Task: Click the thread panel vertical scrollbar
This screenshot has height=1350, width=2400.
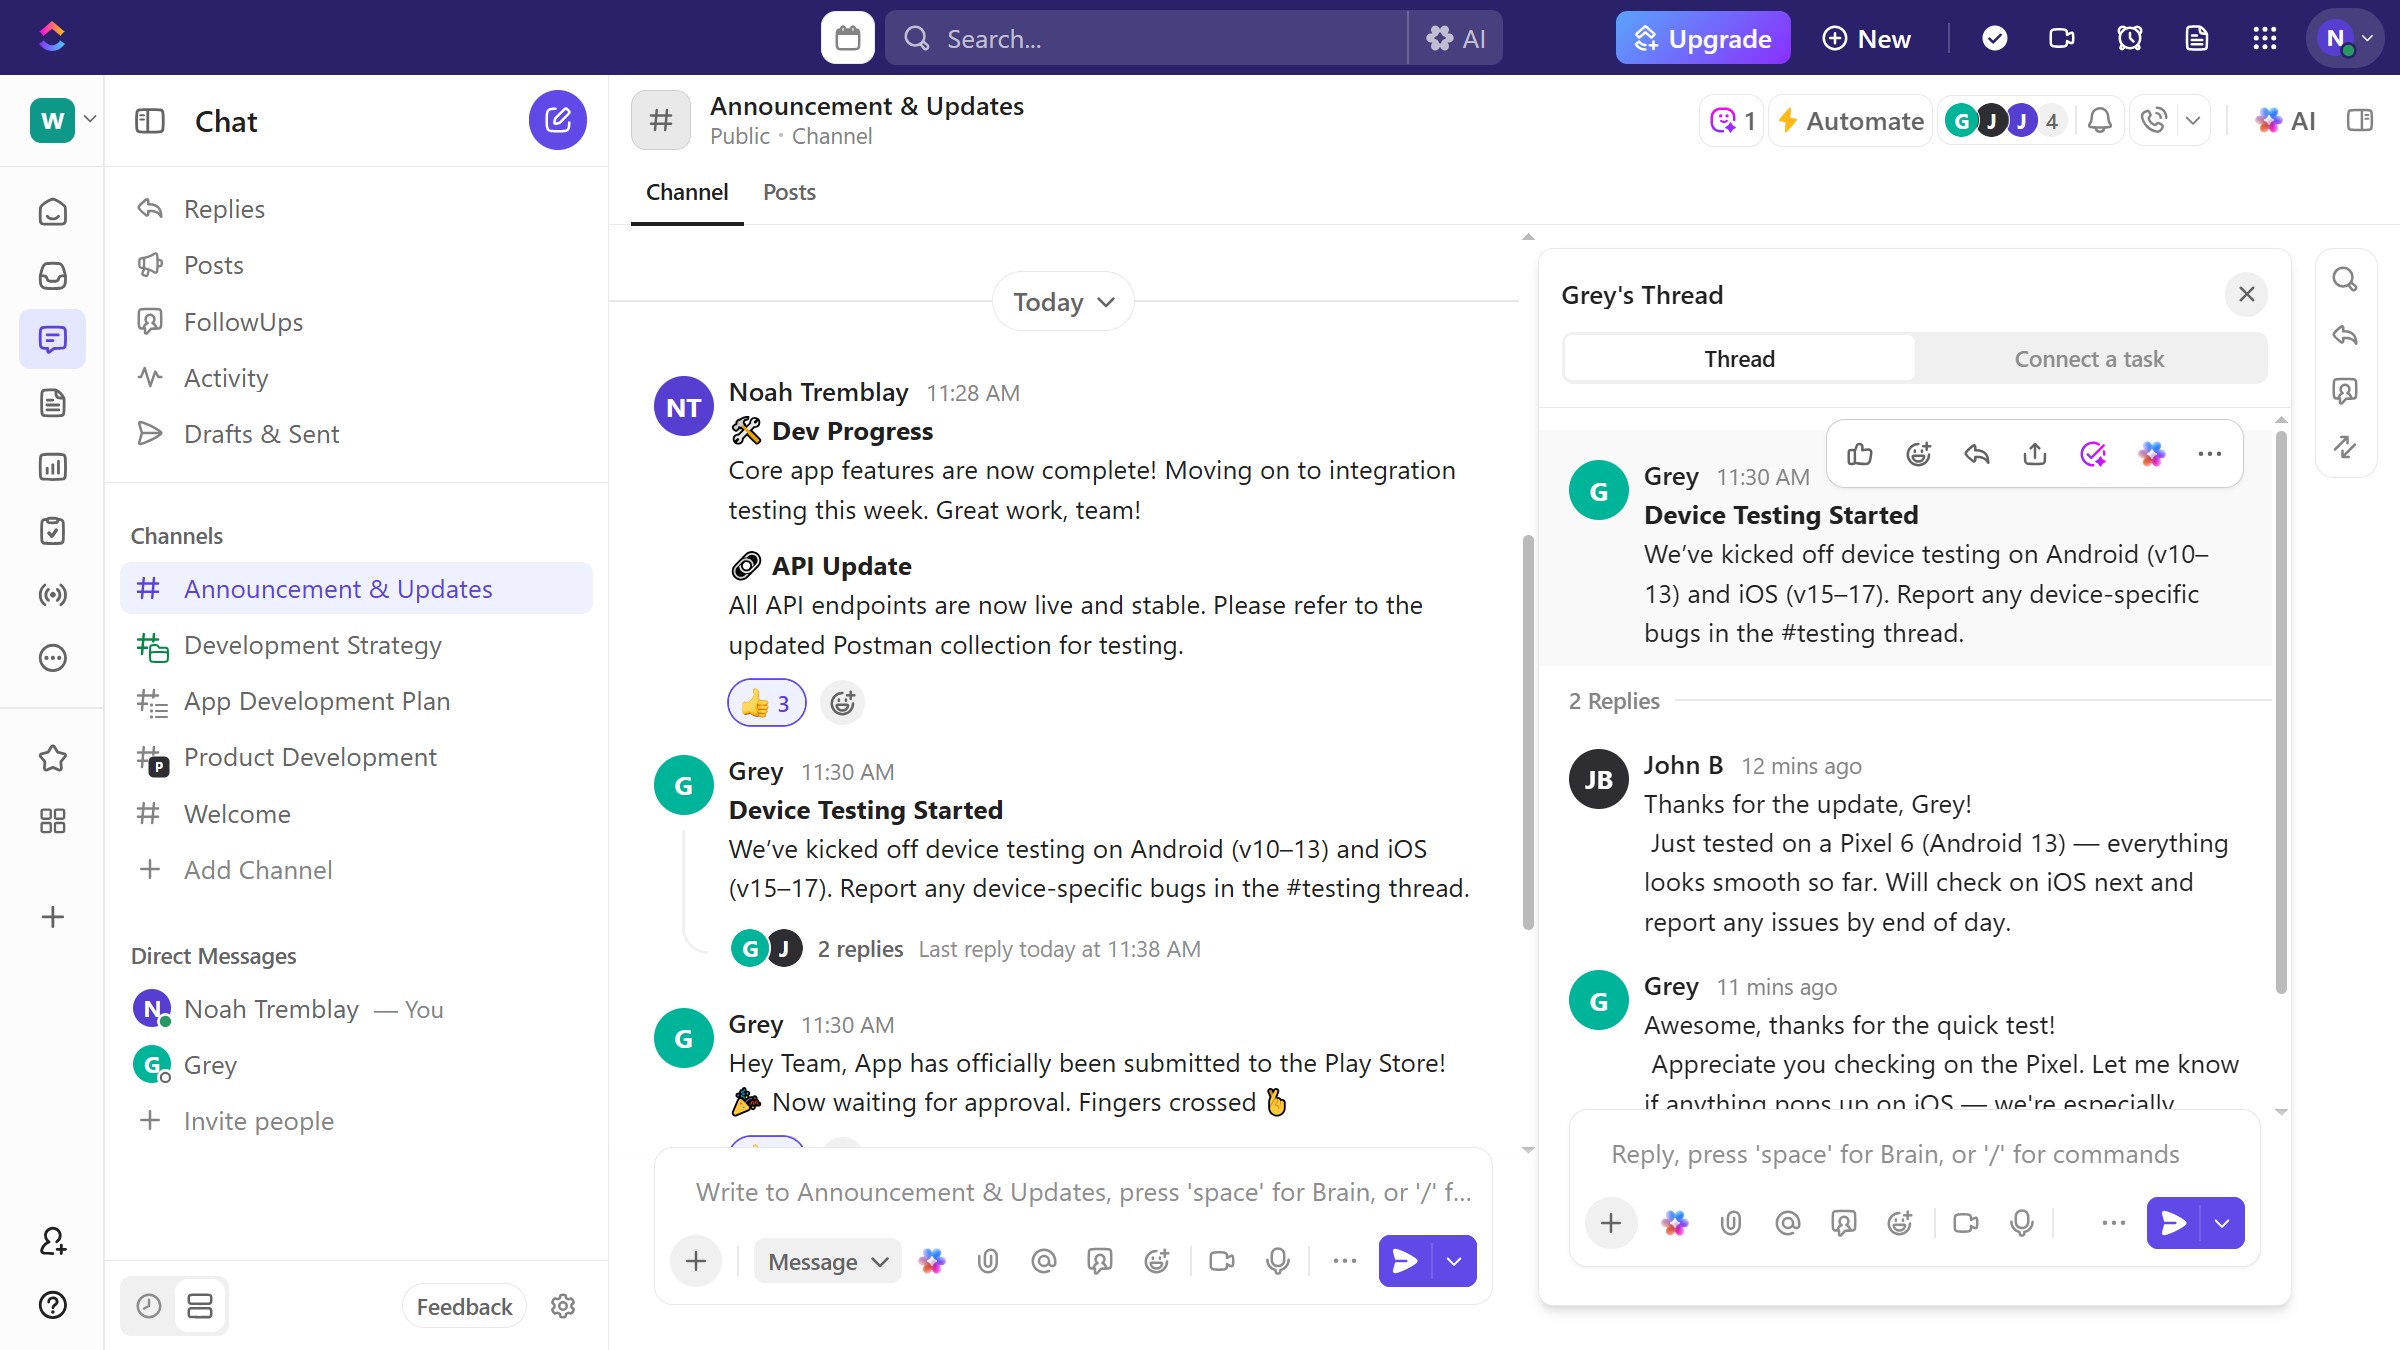Action: pos(2281,710)
